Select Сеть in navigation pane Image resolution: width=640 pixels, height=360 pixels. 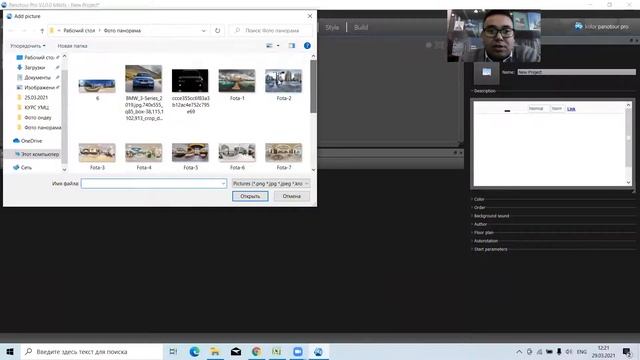click(26, 167)
